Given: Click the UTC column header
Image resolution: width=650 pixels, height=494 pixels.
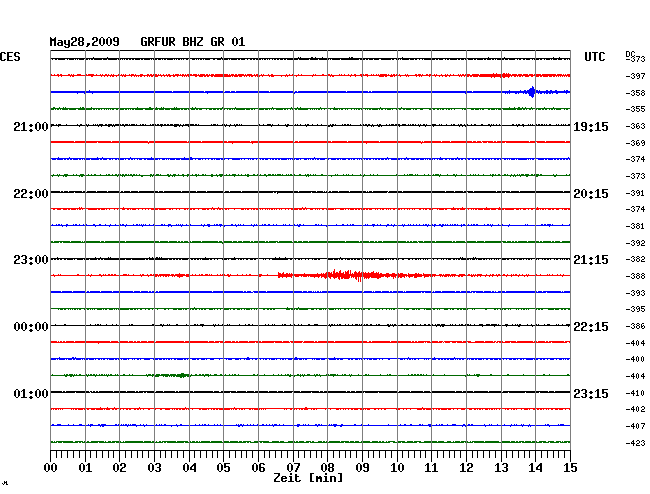Looking at the screenshot, I should (x=594, y=57).
